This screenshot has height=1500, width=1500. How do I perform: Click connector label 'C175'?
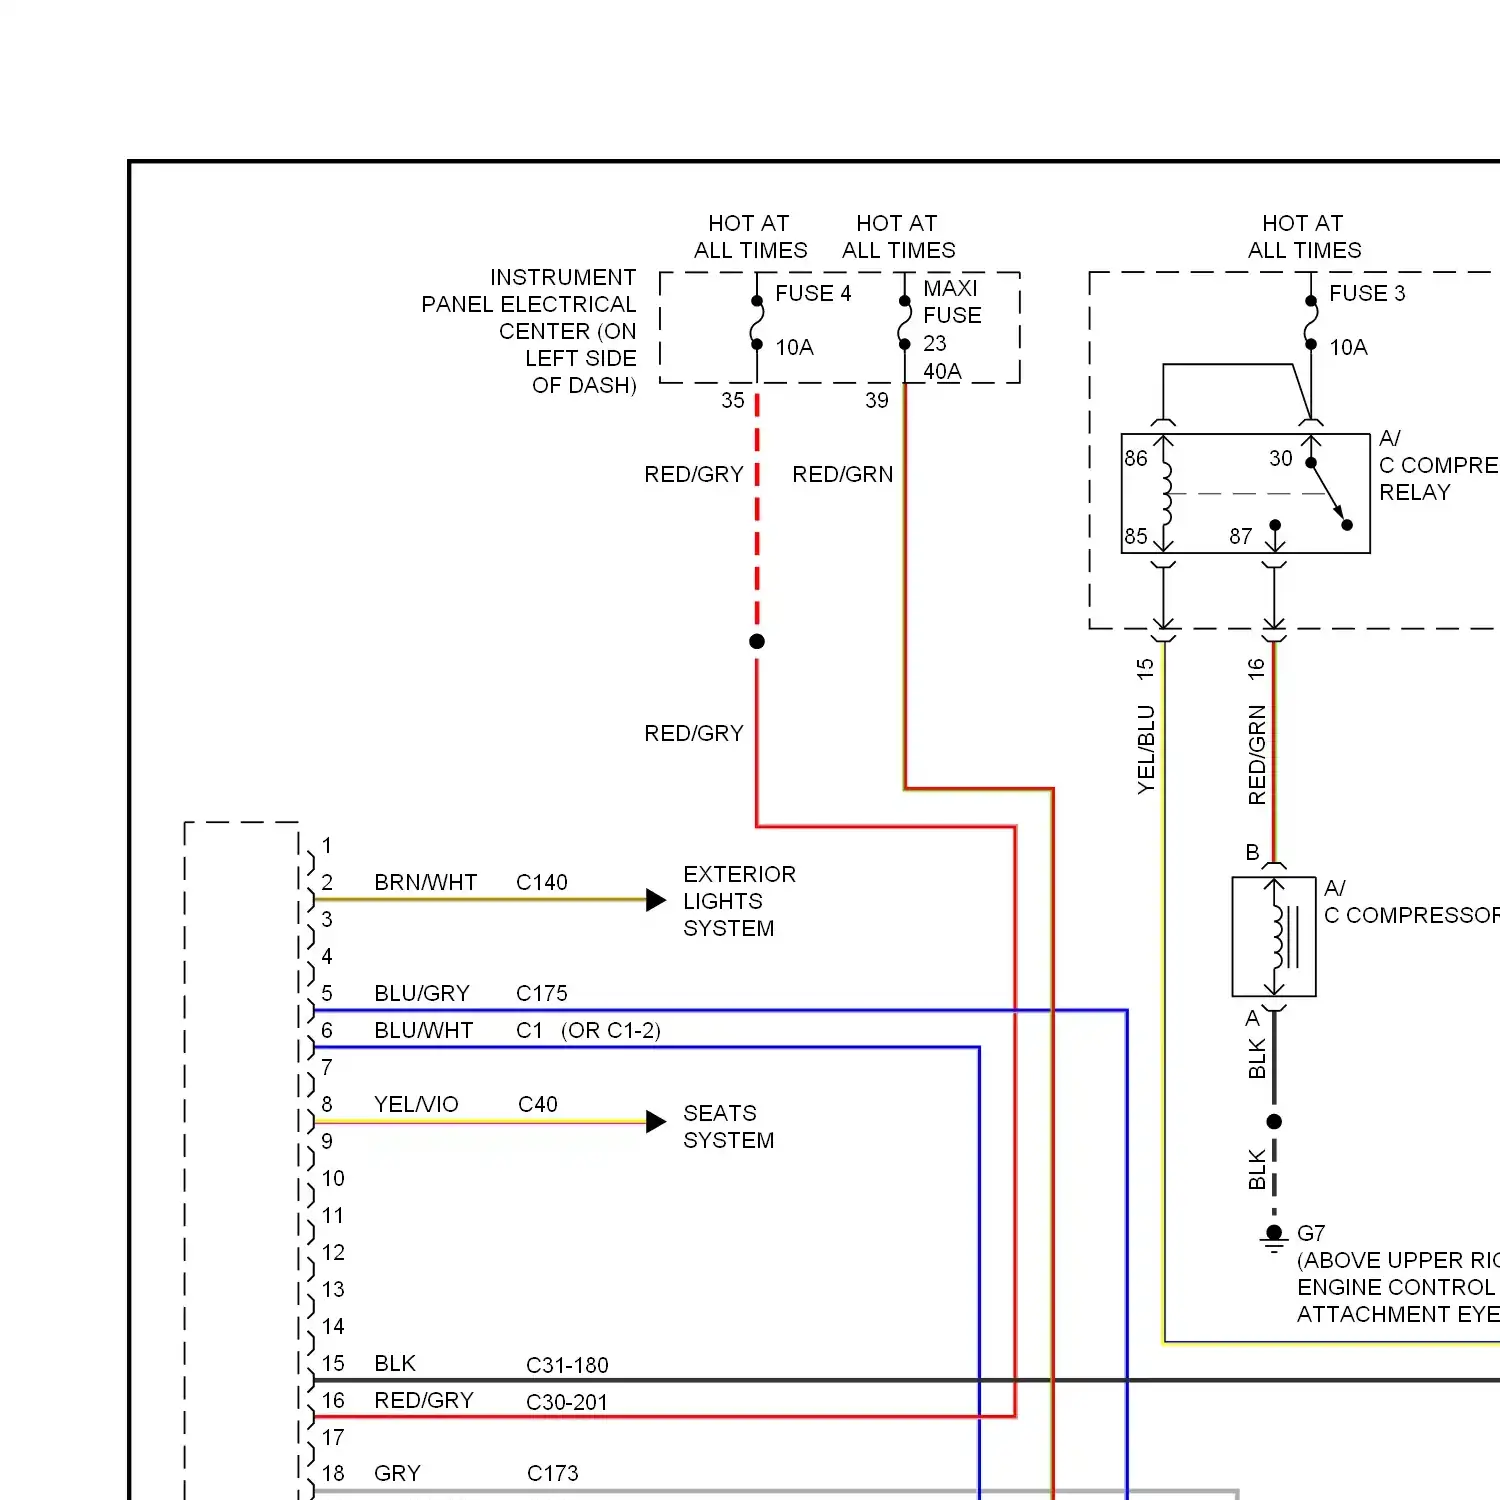(542, 993)
